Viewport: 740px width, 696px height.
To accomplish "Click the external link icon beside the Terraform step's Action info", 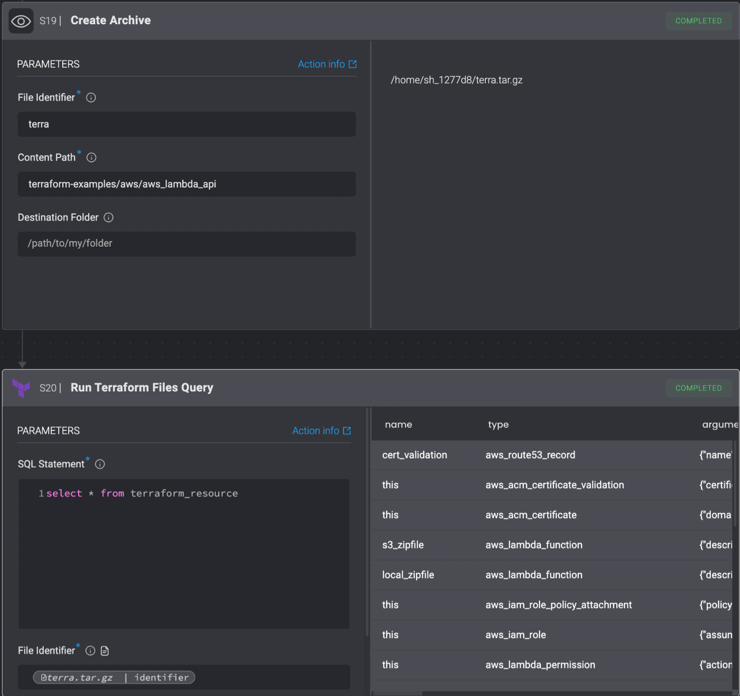I will click(347, 431).
